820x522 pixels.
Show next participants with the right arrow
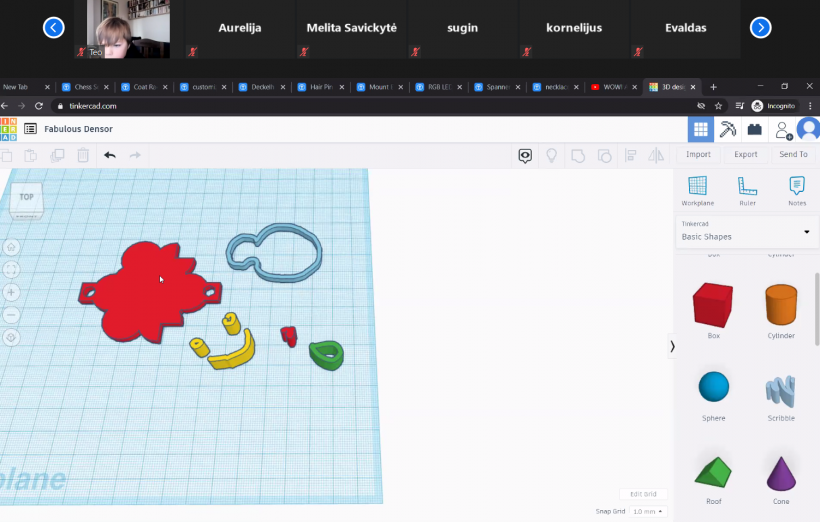click(x=760, y=28)
